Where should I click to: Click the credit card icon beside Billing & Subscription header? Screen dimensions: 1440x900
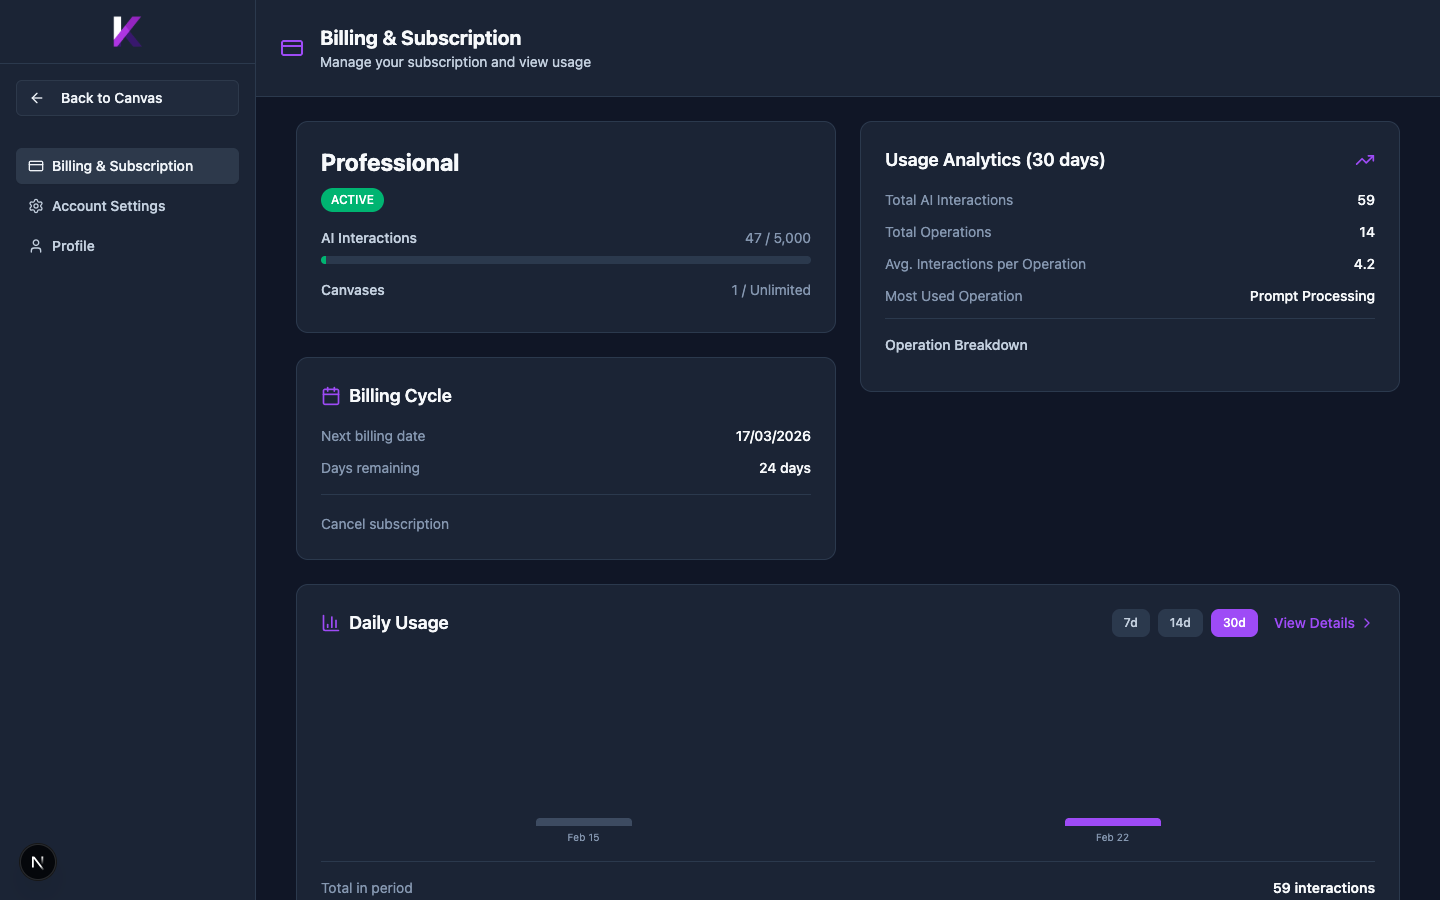point(292,47)
